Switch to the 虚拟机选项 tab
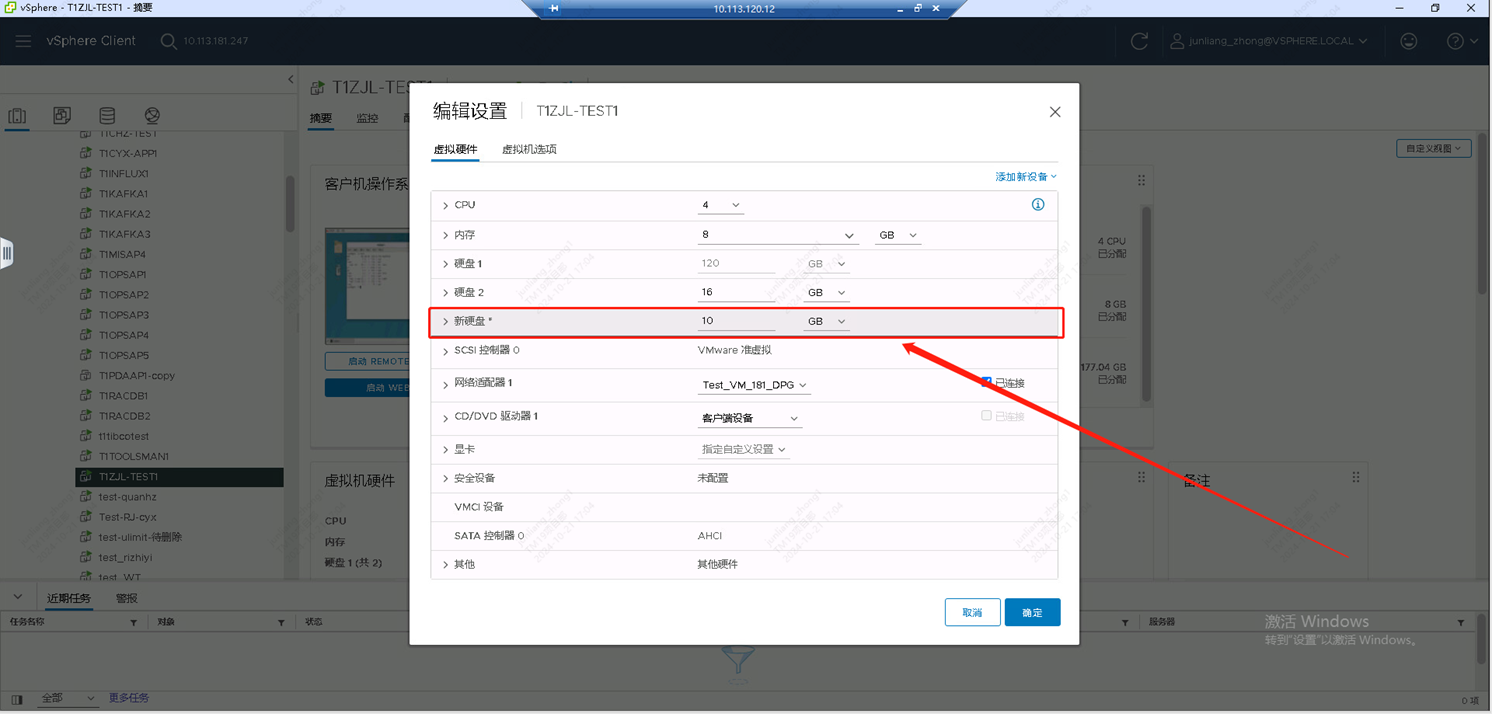 529,149
